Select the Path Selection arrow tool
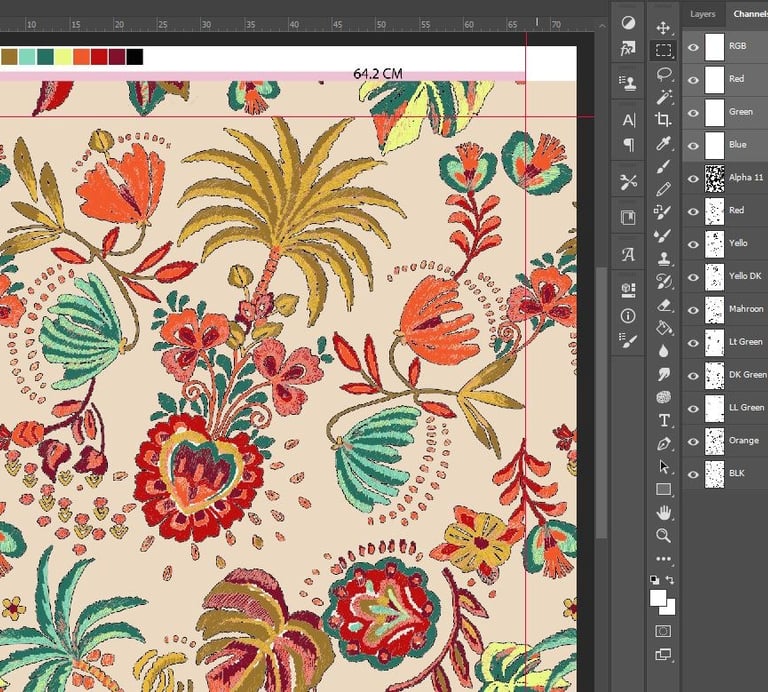 663,467
